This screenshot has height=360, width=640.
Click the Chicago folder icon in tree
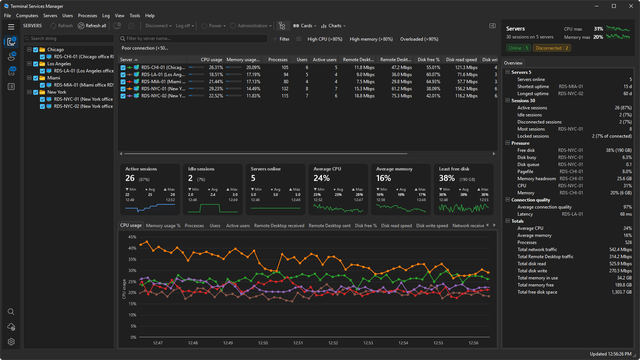(x=42, y=49)
